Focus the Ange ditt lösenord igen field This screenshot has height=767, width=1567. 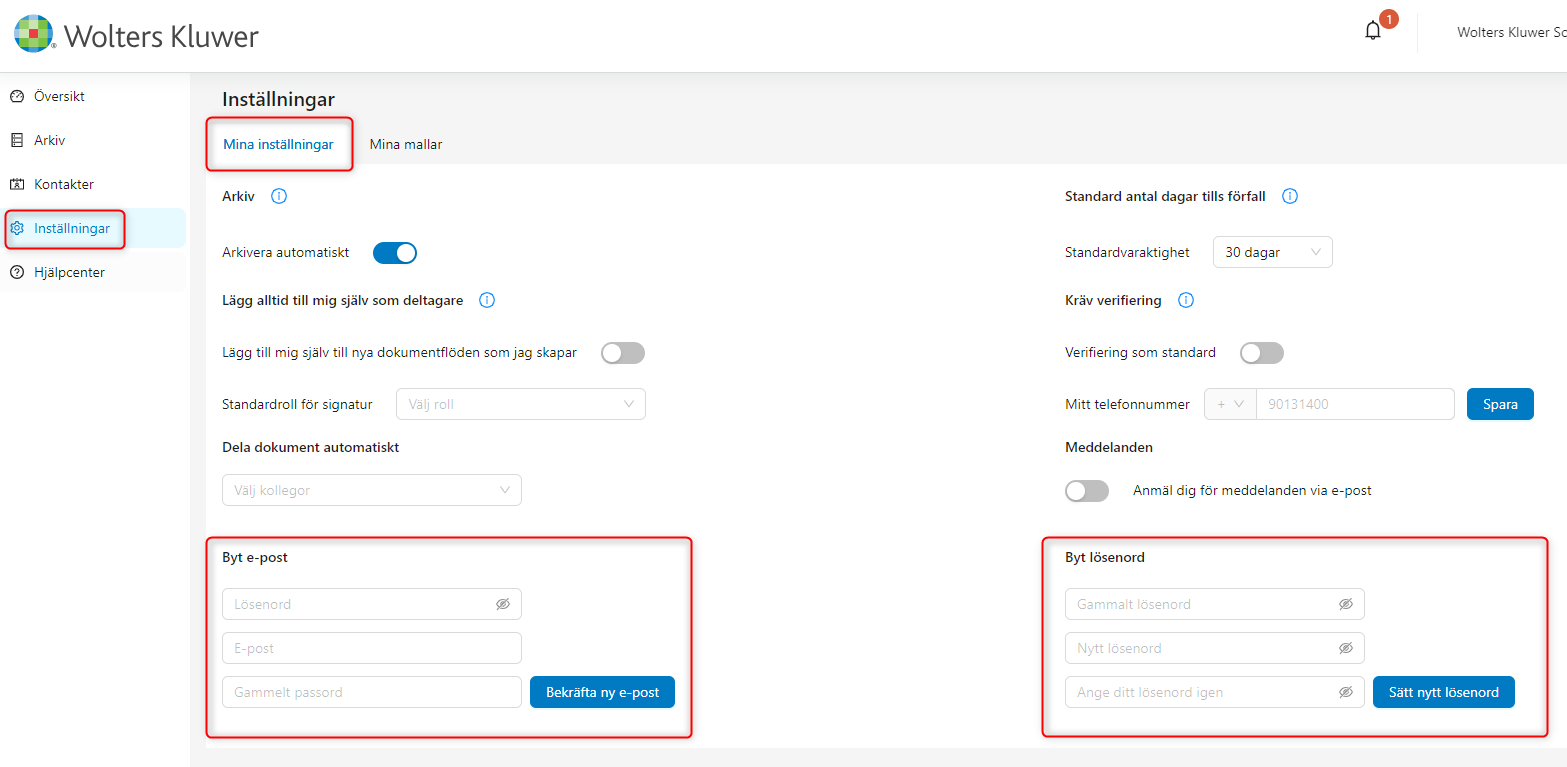pos(1215,692)
